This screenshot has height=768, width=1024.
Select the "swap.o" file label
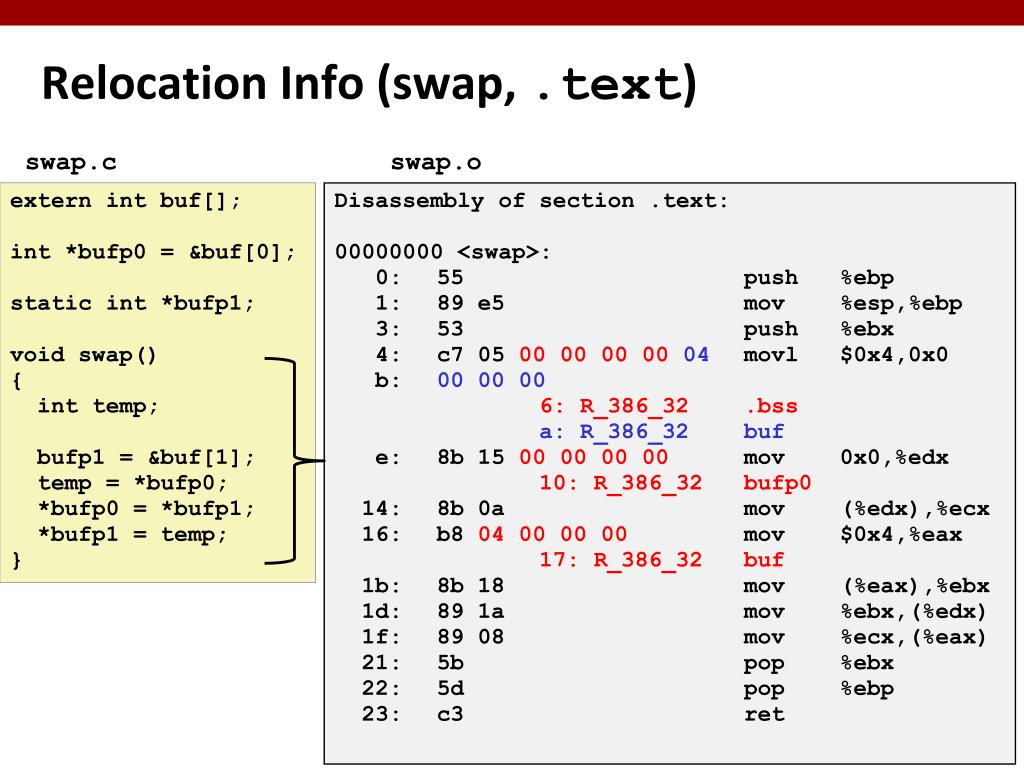point(436,163)
